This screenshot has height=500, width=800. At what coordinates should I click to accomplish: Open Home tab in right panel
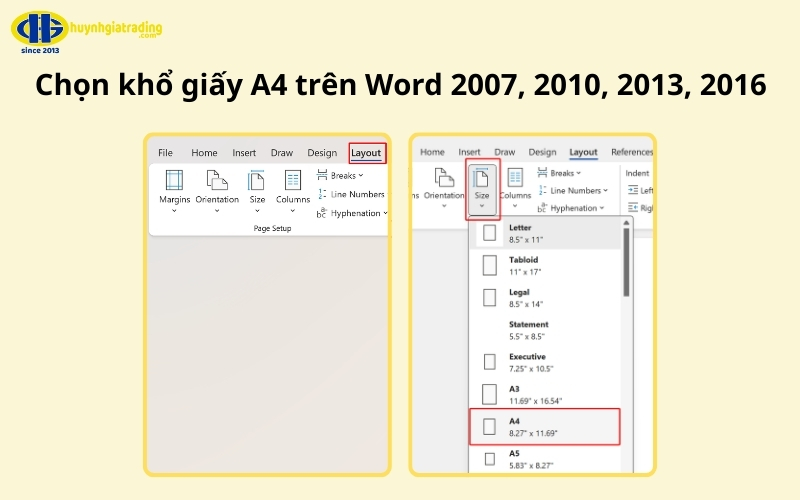pyautogui.click(x=432, y=152)
